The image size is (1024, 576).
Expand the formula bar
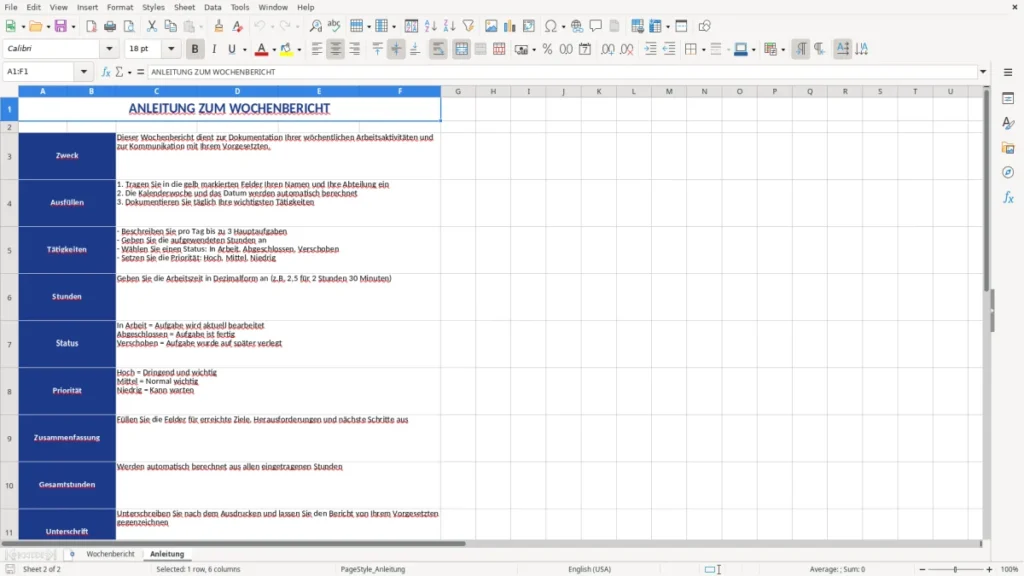[983, 72]
